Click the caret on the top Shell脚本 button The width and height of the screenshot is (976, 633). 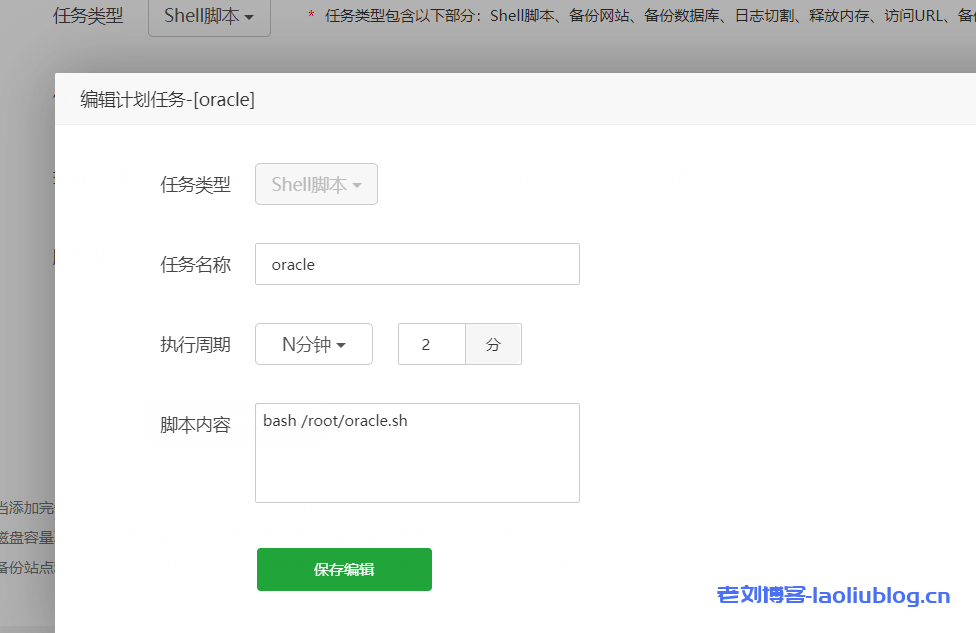[x=249, y=18]
